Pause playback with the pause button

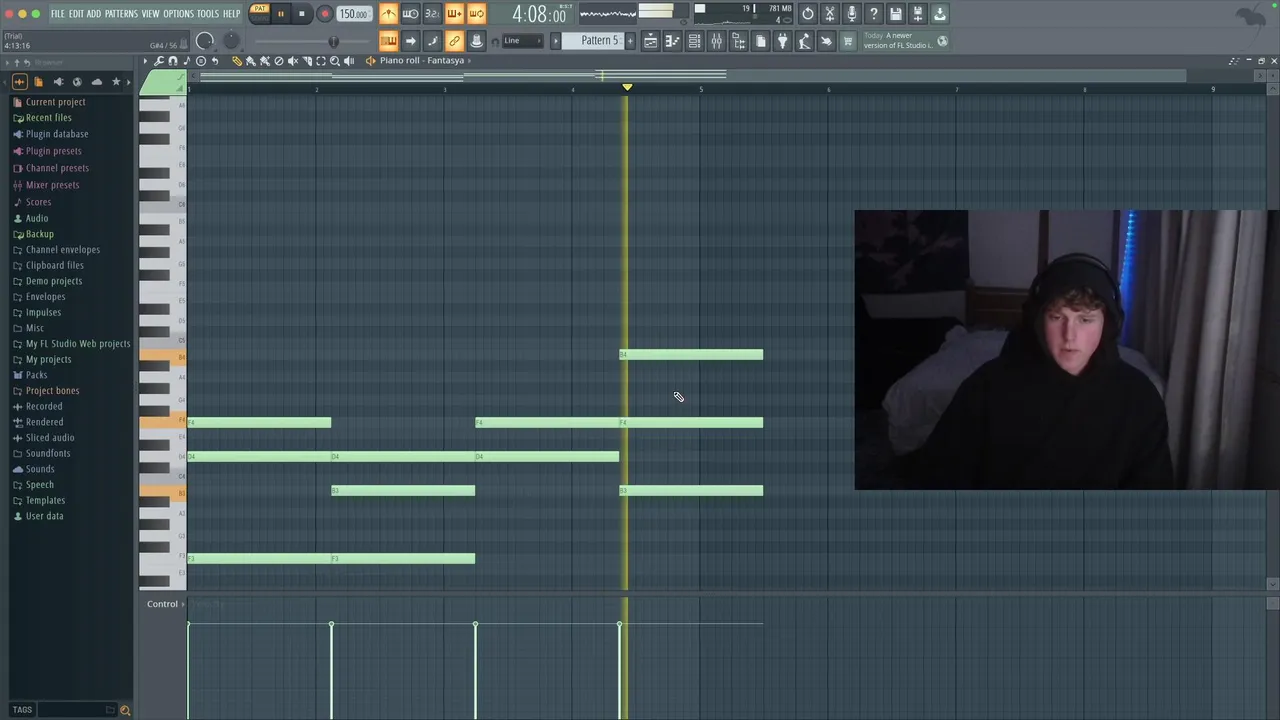(x=281, y=14)
